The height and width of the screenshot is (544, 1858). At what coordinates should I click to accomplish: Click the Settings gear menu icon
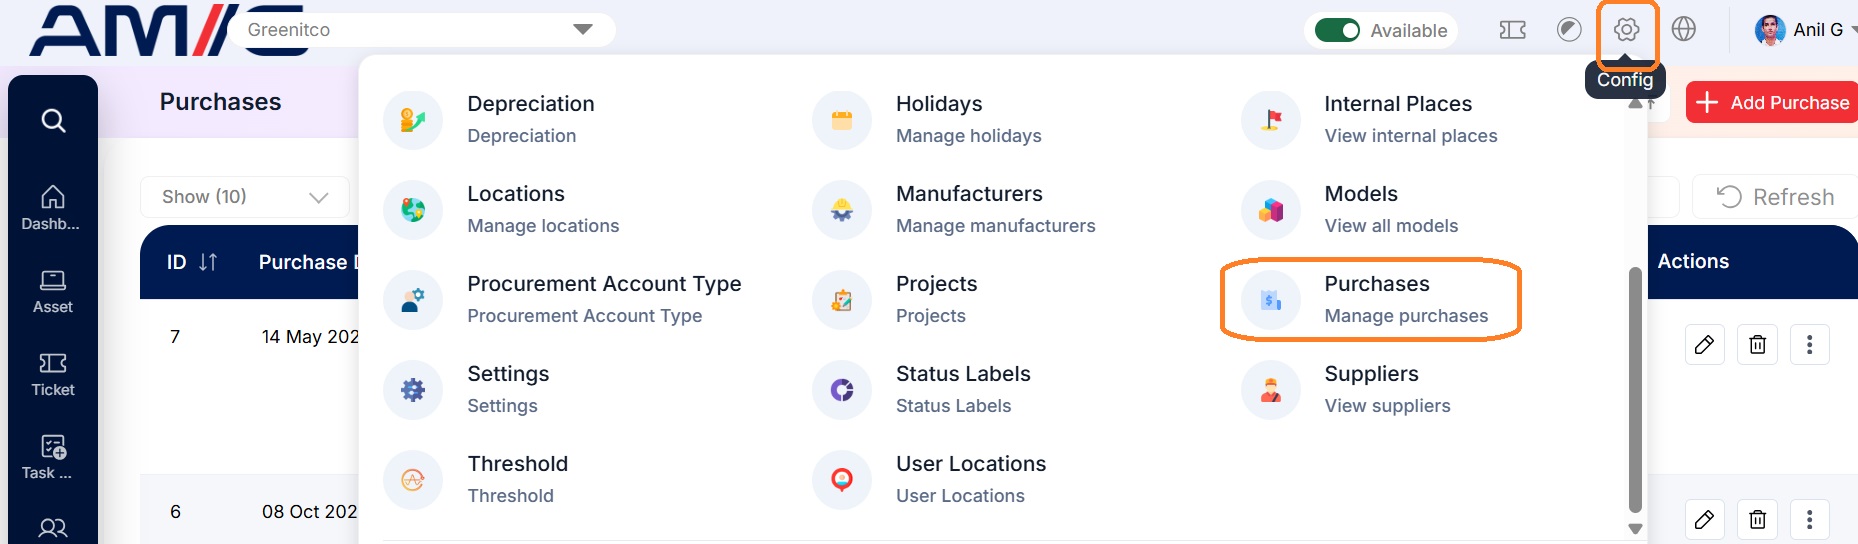click(x=413, y=390)
